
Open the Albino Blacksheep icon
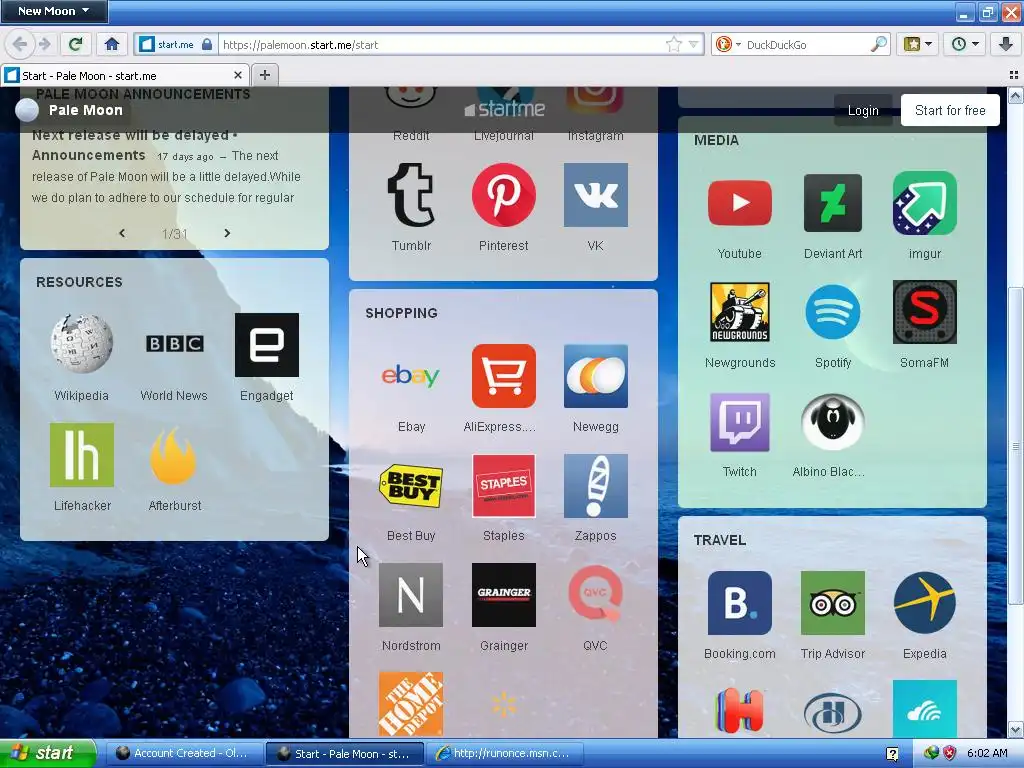833,422
